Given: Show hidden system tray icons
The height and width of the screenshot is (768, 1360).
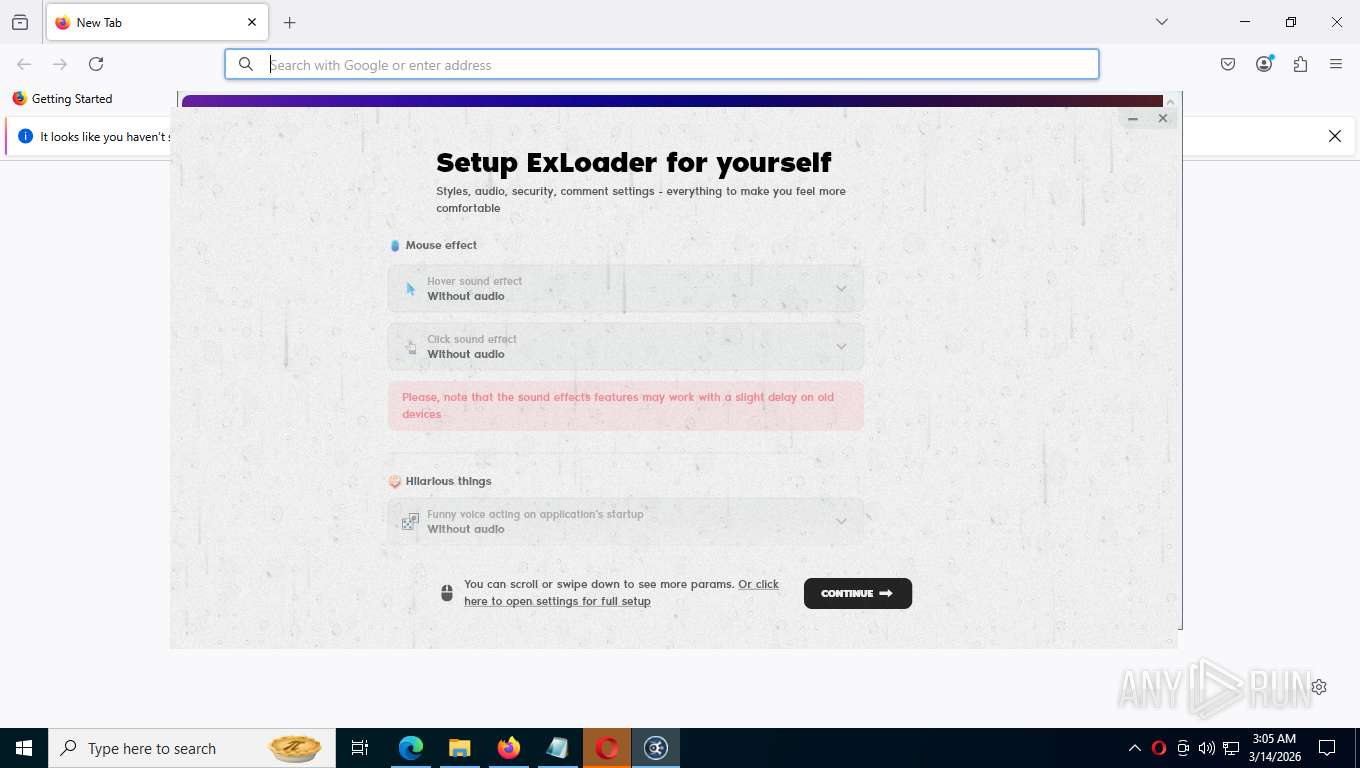Looking at the screenshot, I should click(x=1135, y=748).
